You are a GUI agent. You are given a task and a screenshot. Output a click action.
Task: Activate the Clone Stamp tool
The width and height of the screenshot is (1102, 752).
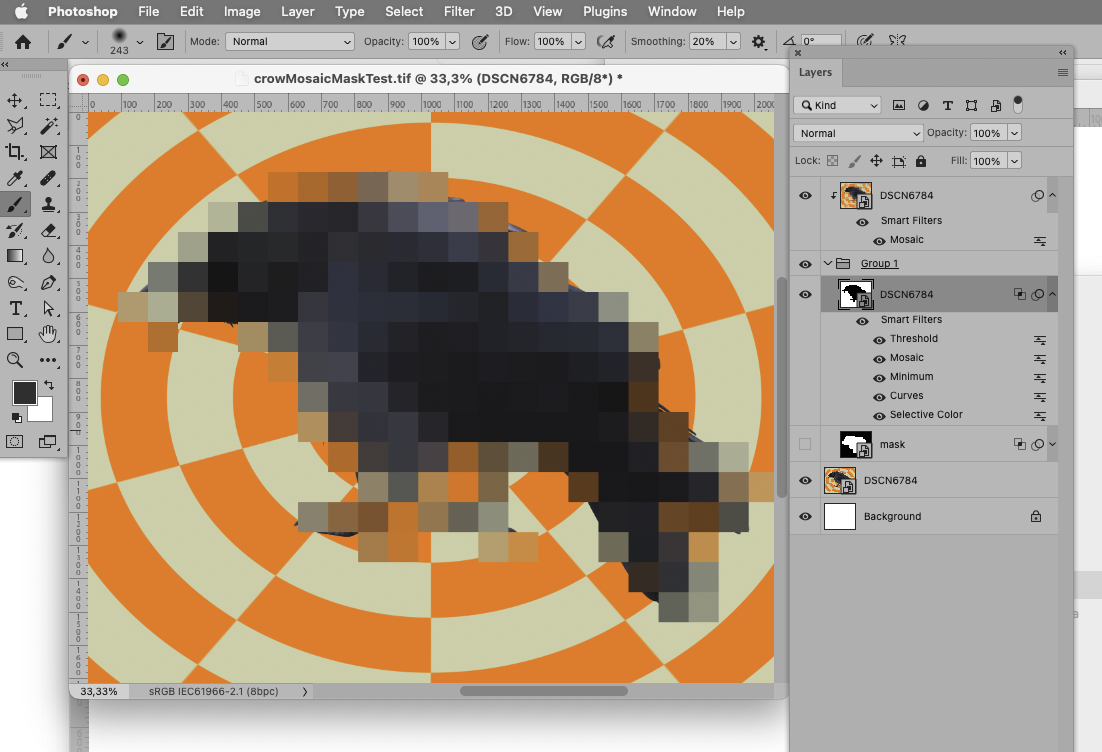49,204
